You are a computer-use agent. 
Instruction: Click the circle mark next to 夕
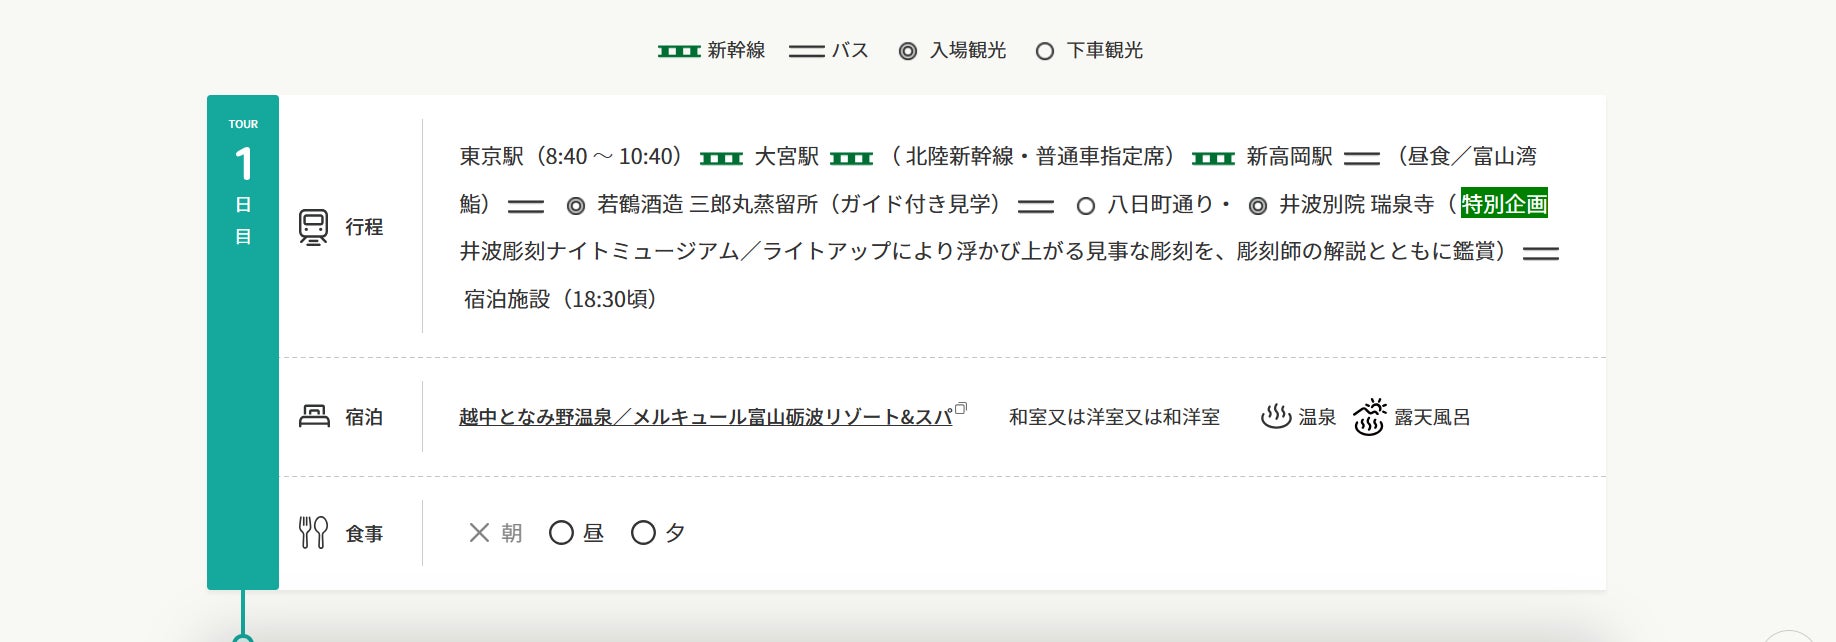(643, 533)
